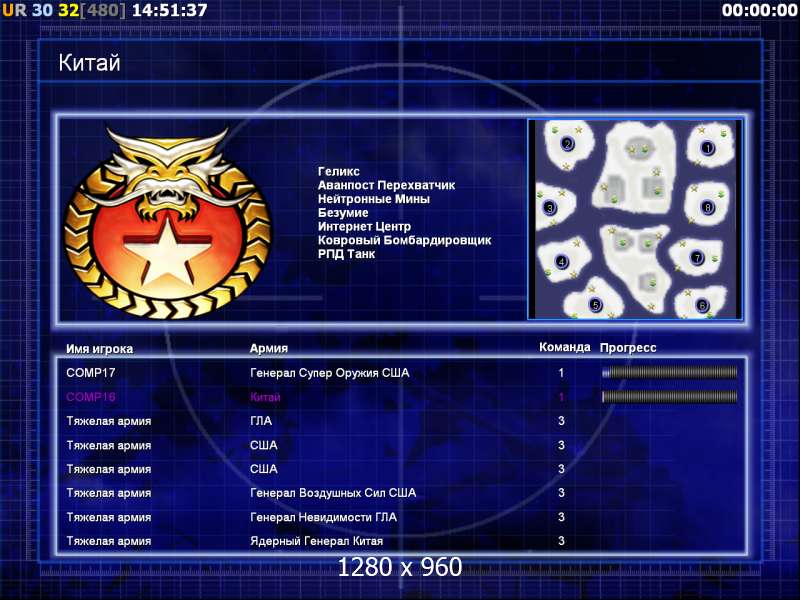Click the 'Армия' column header

click(269, 348)
